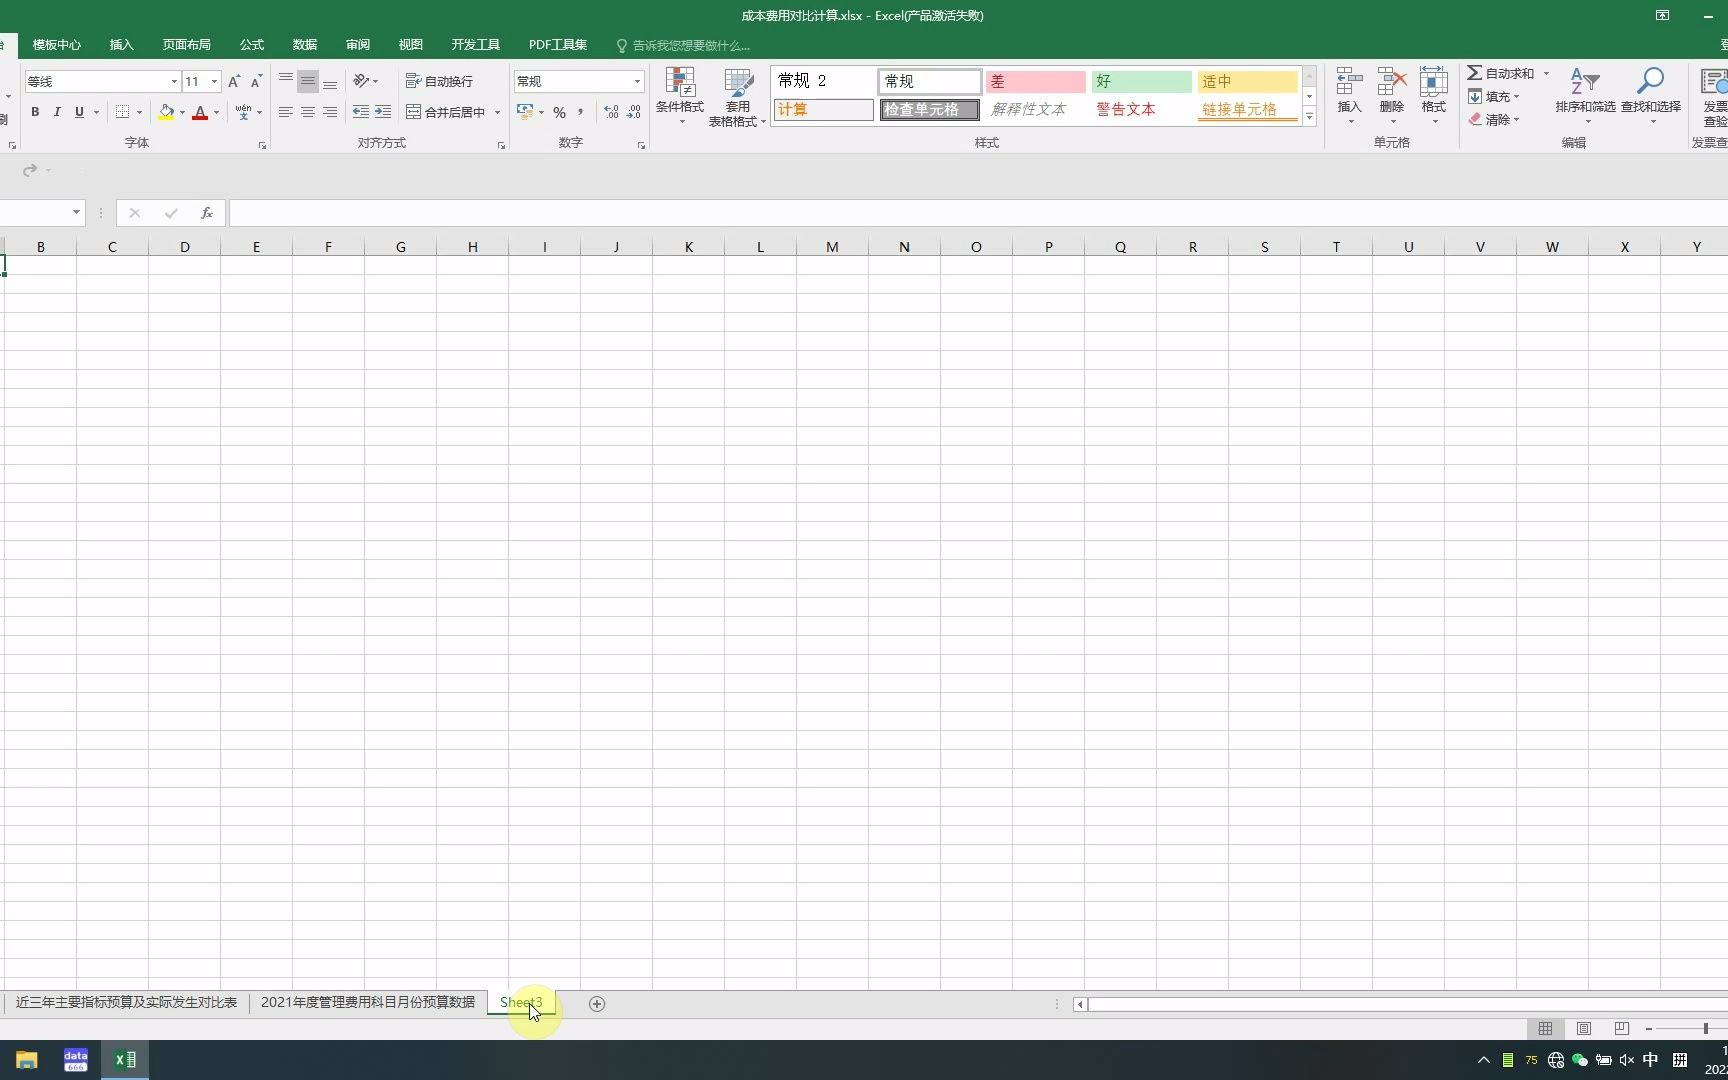
Task: Toggle 自动换行 wrap text
Action: coord(439,81)
